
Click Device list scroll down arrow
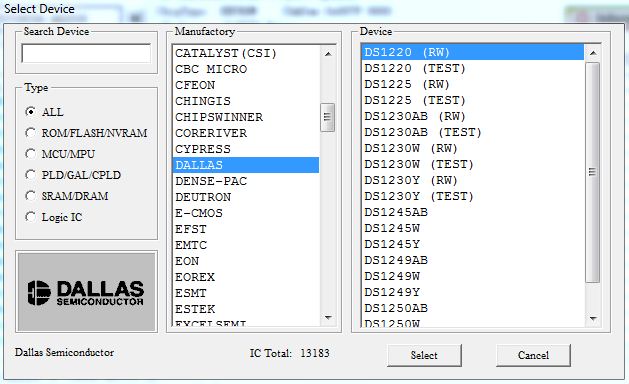(x=593, y=319)
